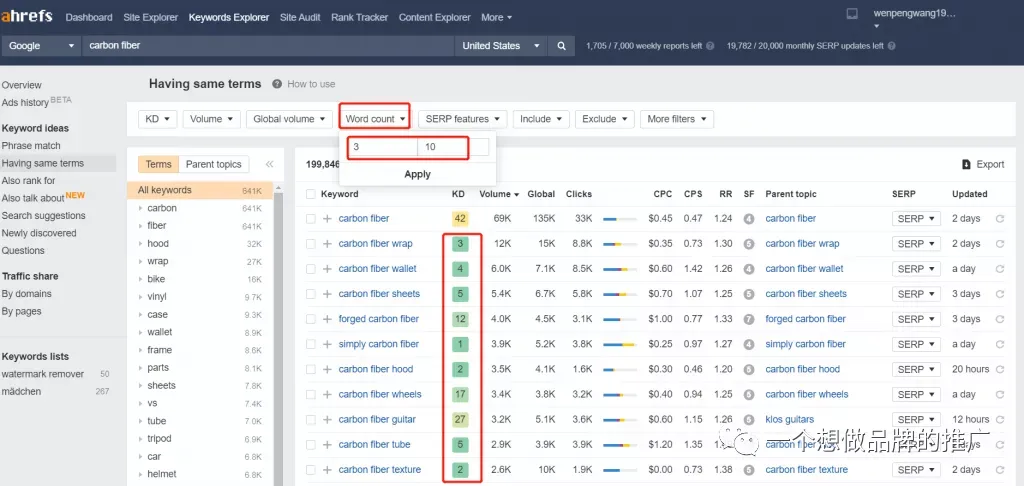Add carbon fiber wallet with plus icon
Screen dimensions: 1024x486
pos(327,269)
